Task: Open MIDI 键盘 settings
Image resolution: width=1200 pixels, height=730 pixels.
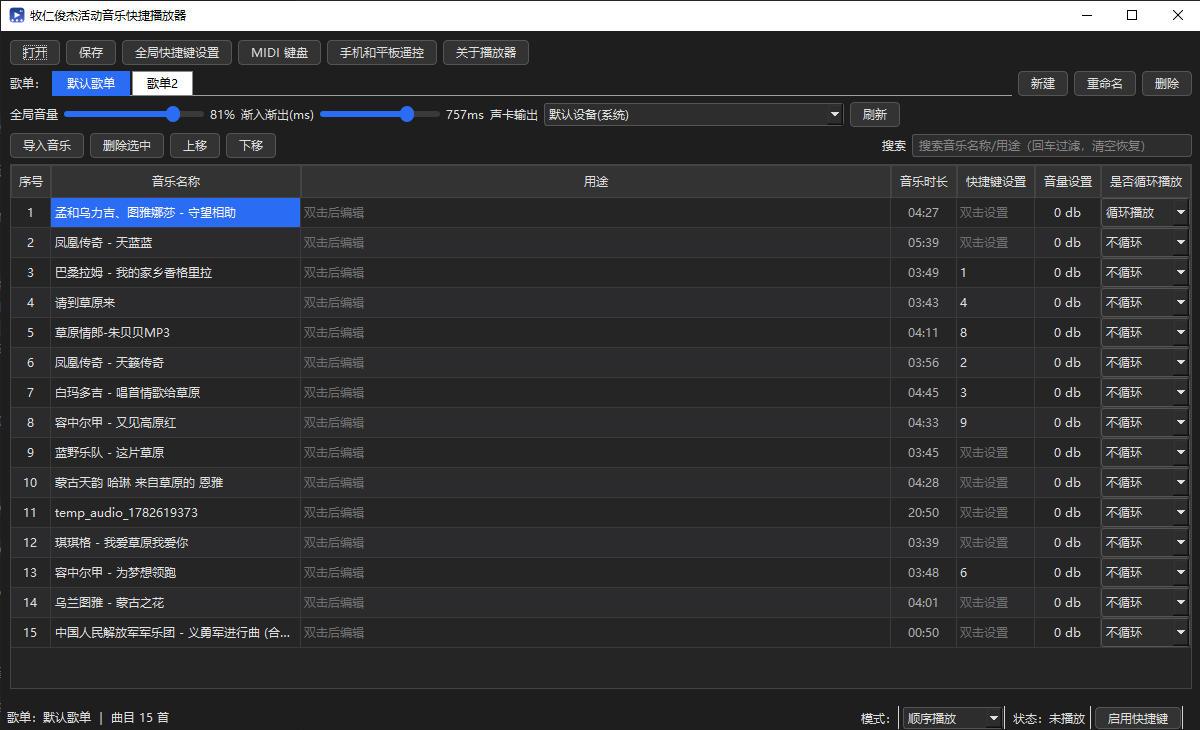Action: [280, 53]
